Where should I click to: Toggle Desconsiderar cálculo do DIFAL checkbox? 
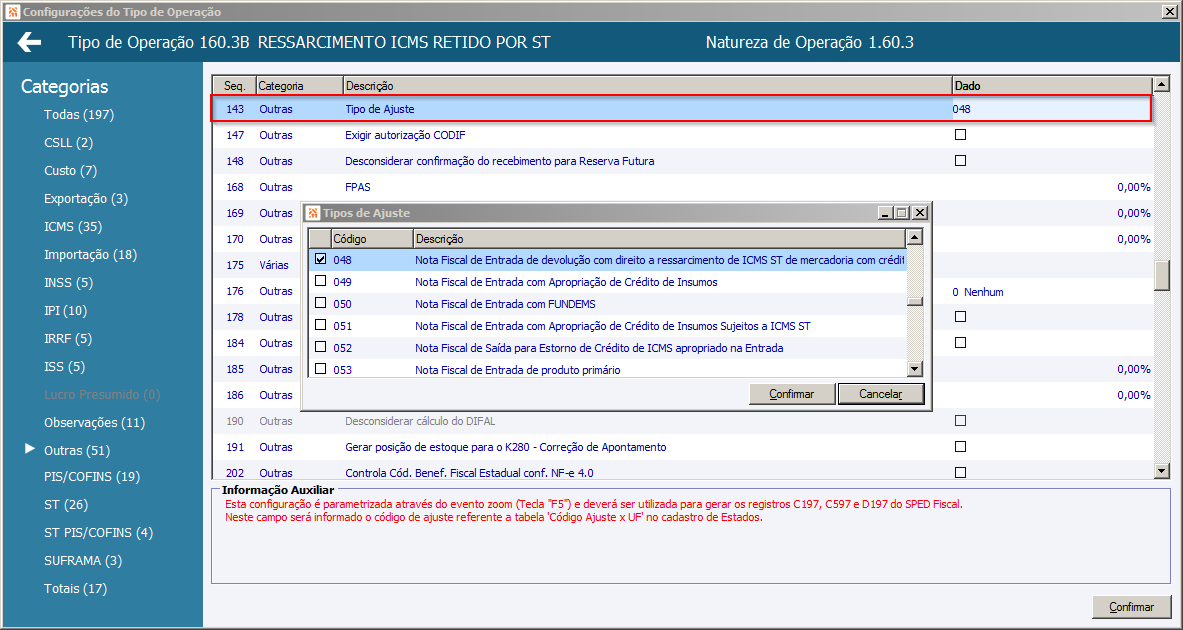[x=960, y=420]
